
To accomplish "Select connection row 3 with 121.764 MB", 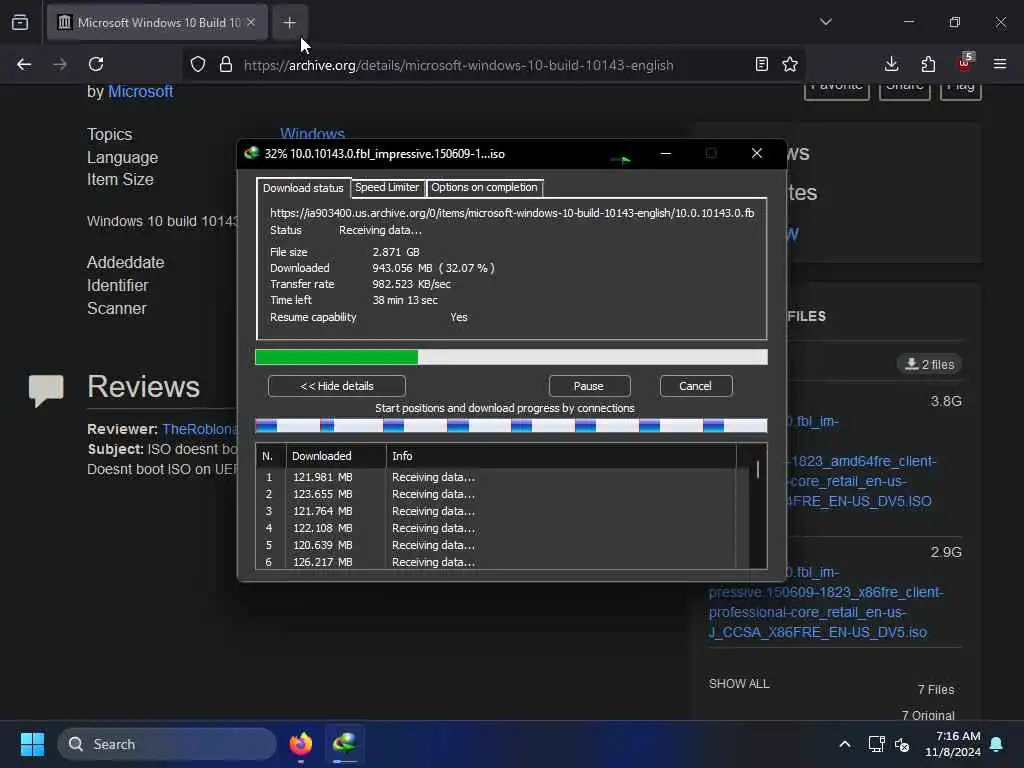I will 496,511.
